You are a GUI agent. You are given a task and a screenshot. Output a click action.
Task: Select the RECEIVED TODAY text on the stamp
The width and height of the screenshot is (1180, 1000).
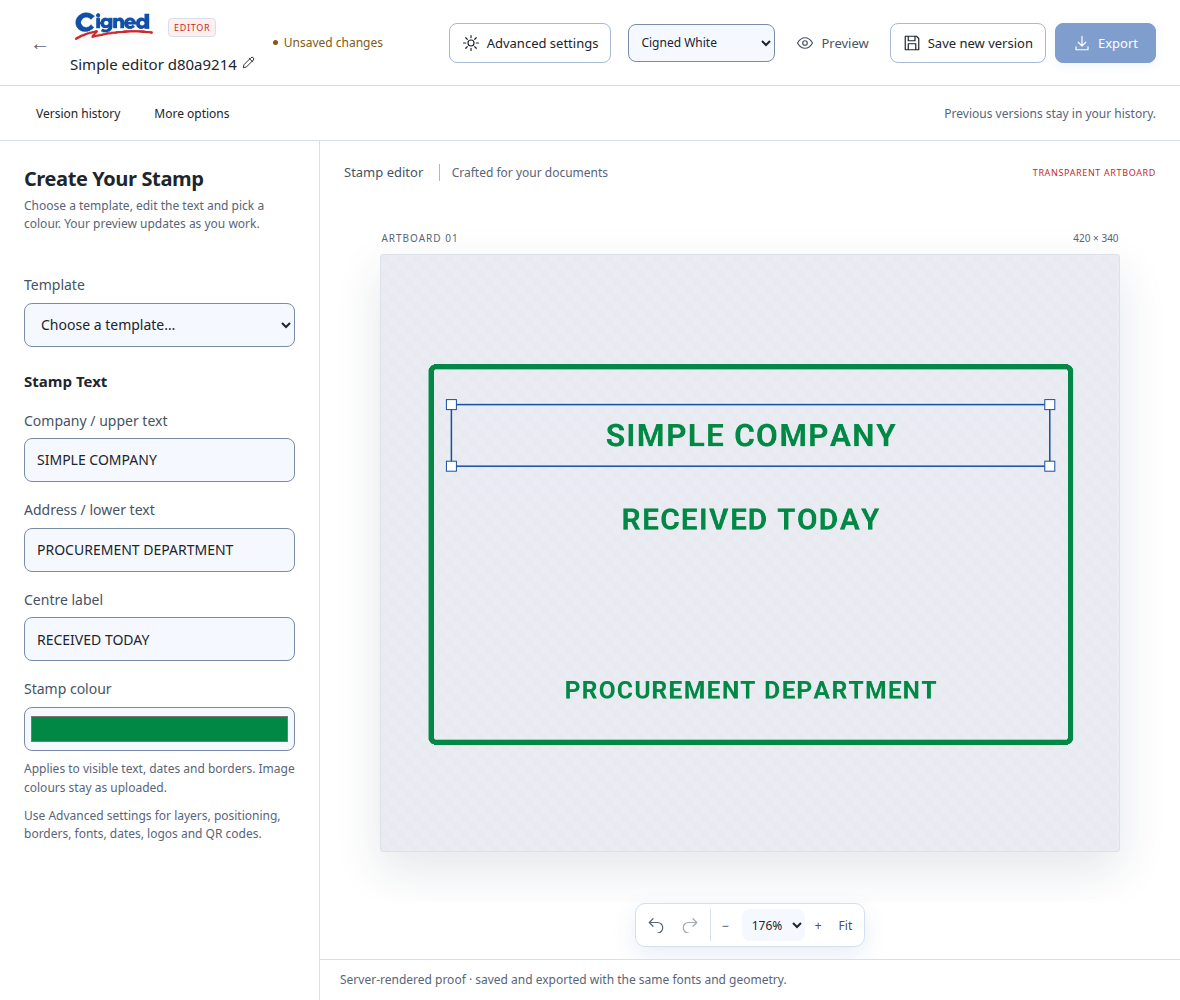pyautogui.click(x=750, y=519)
